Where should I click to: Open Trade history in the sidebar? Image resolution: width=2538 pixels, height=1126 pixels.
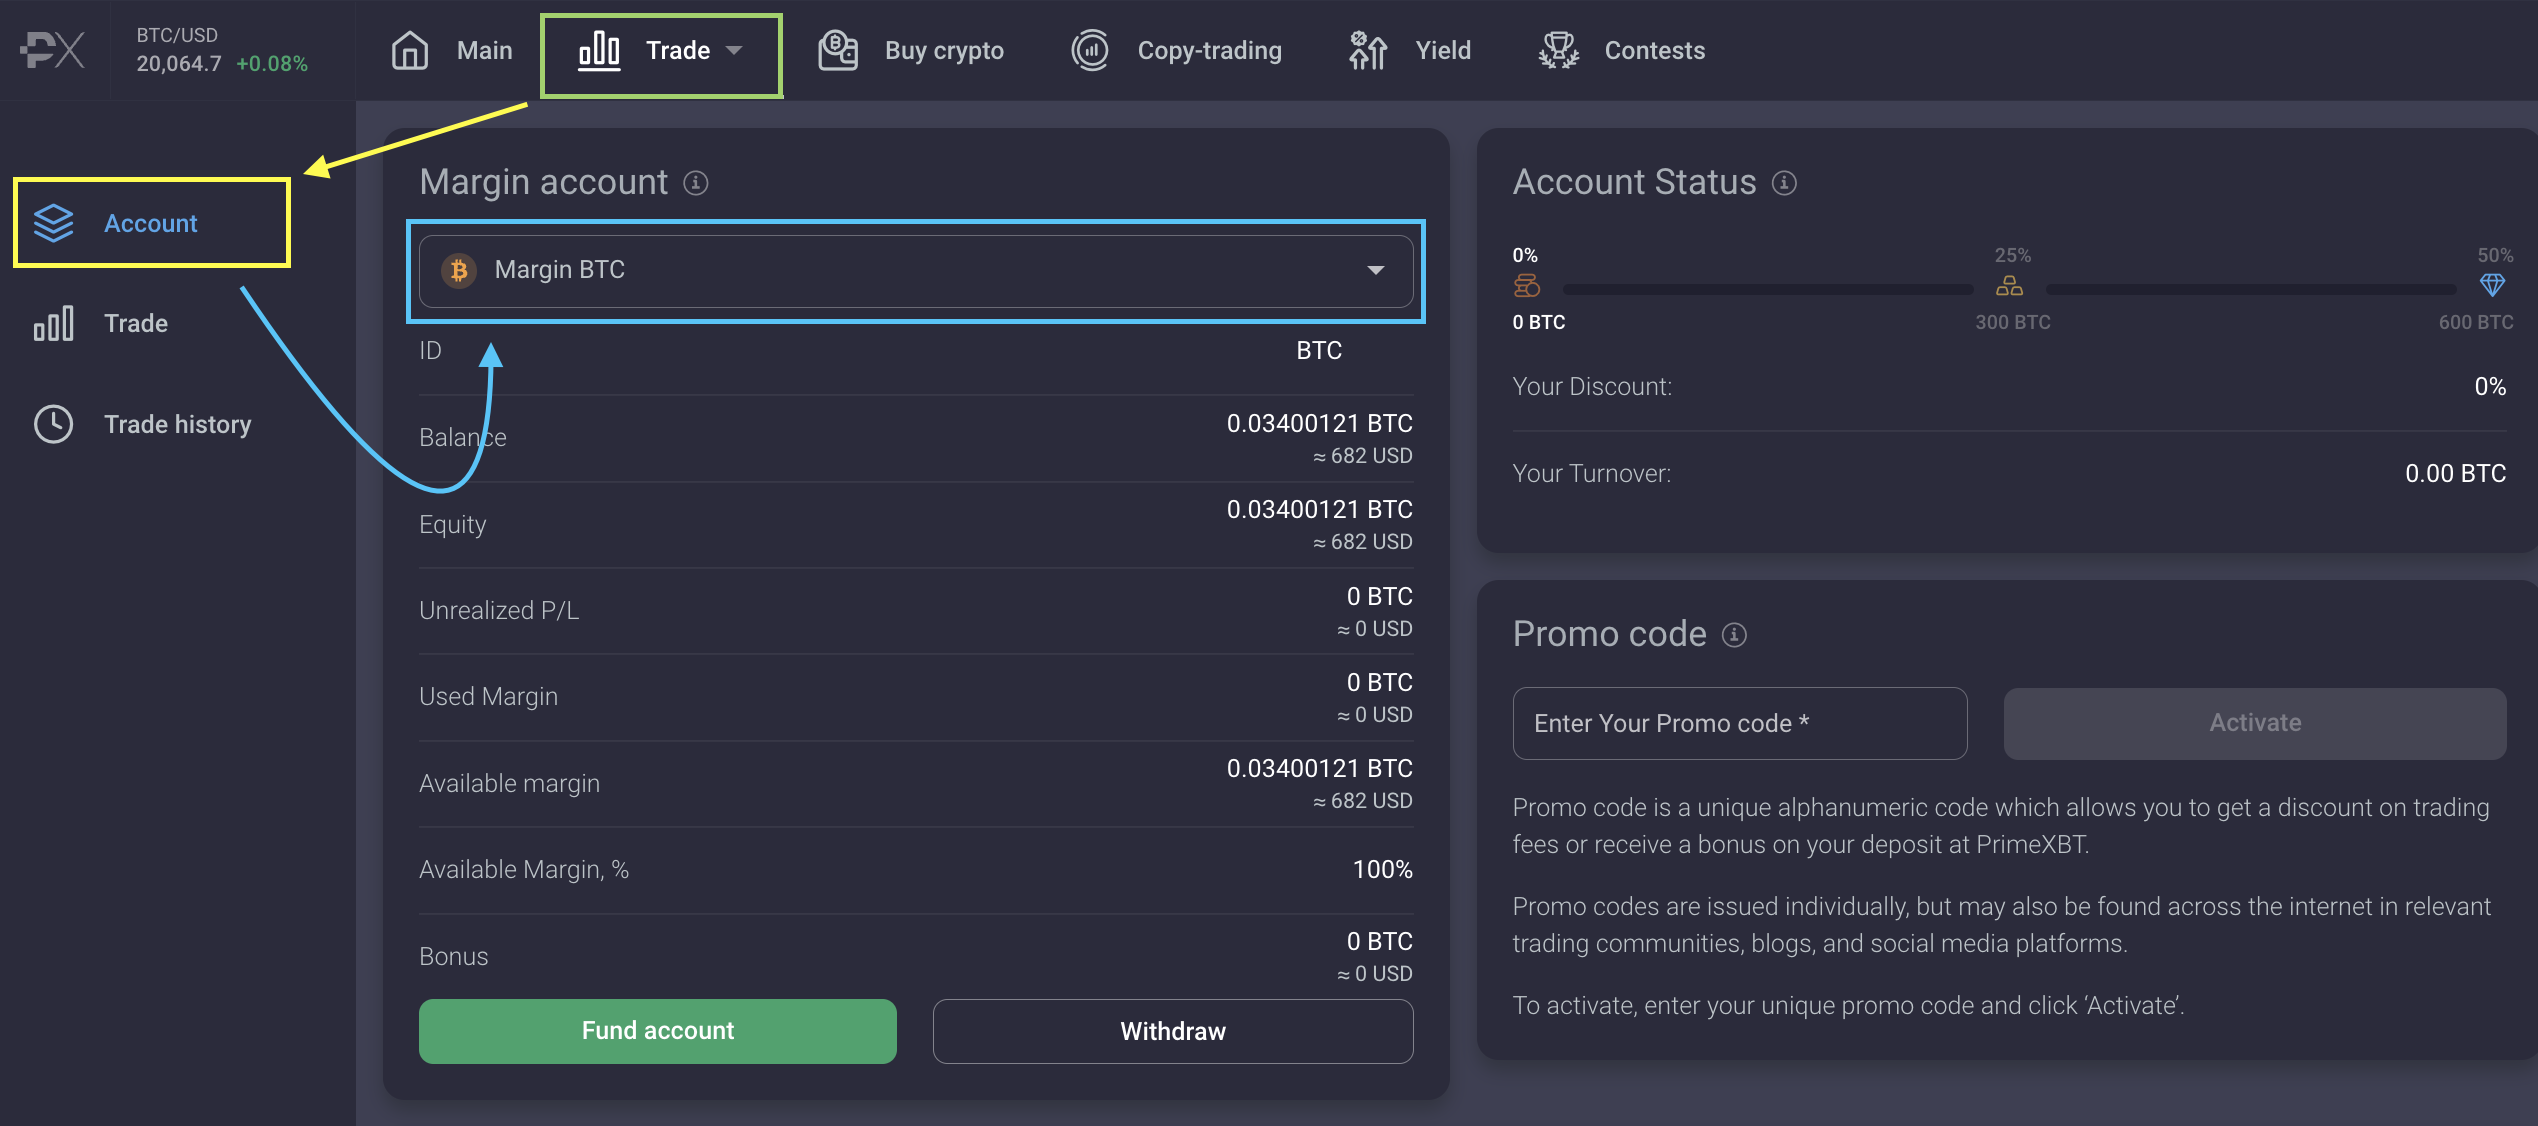[142, 424]
